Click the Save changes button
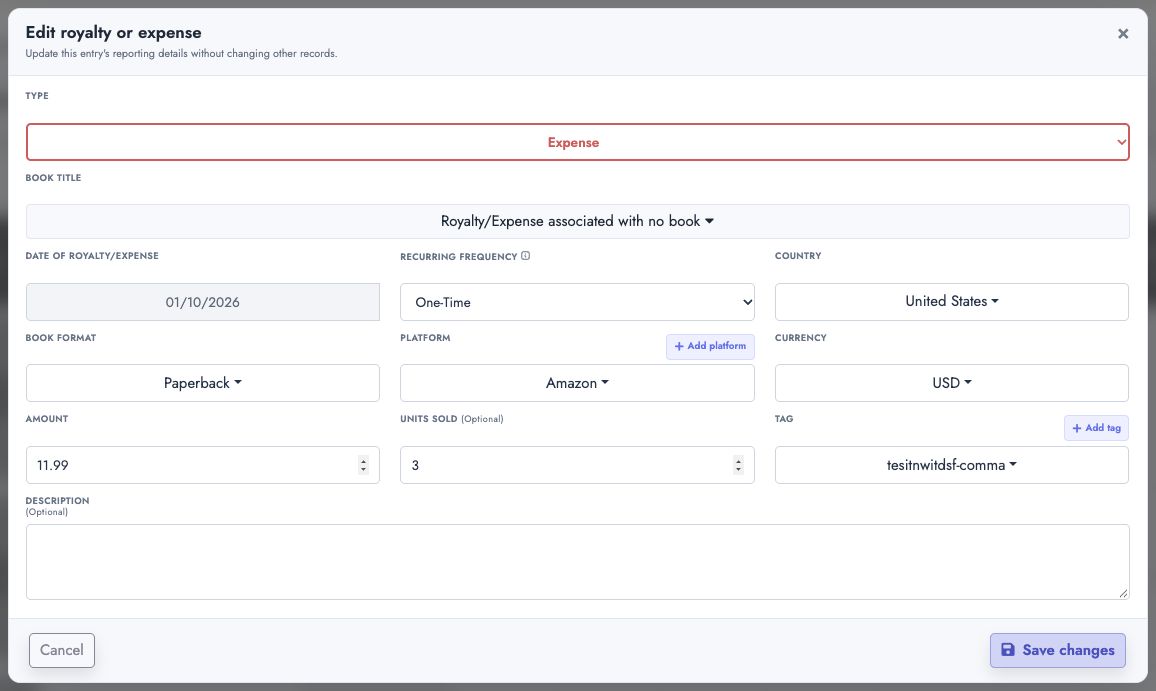This screenshot has height=691, width=1156. coord(1057,650)
